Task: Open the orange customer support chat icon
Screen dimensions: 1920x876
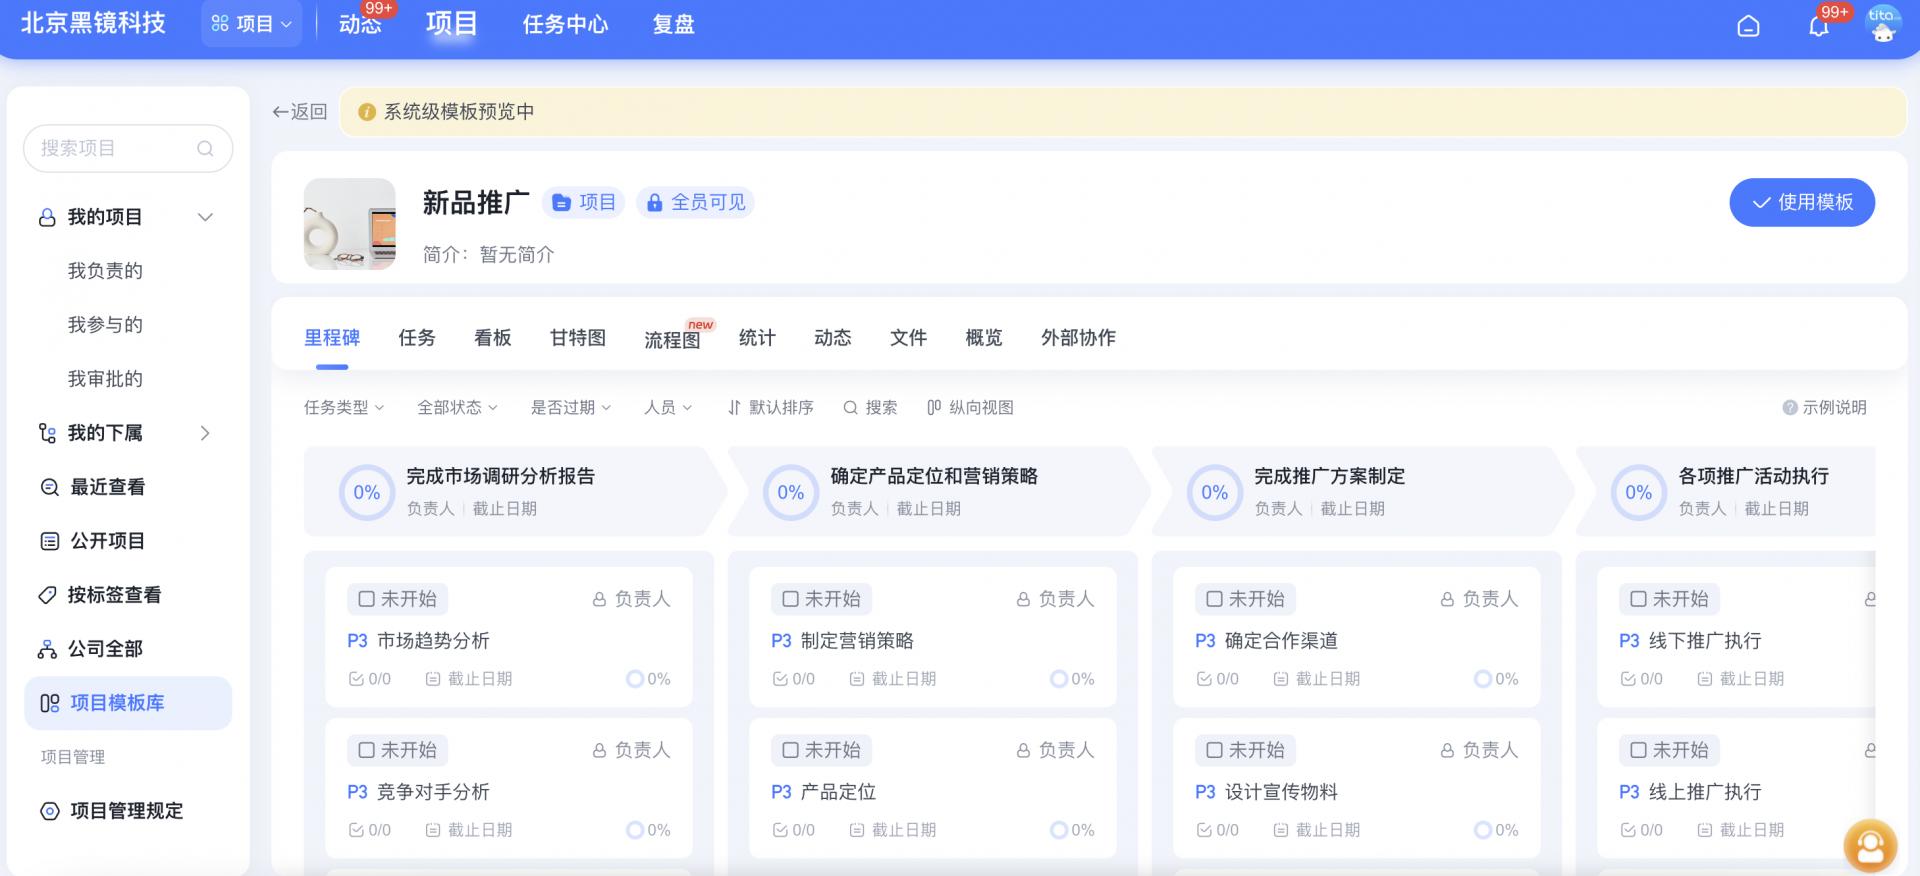Action: [x=1870, y=846]
